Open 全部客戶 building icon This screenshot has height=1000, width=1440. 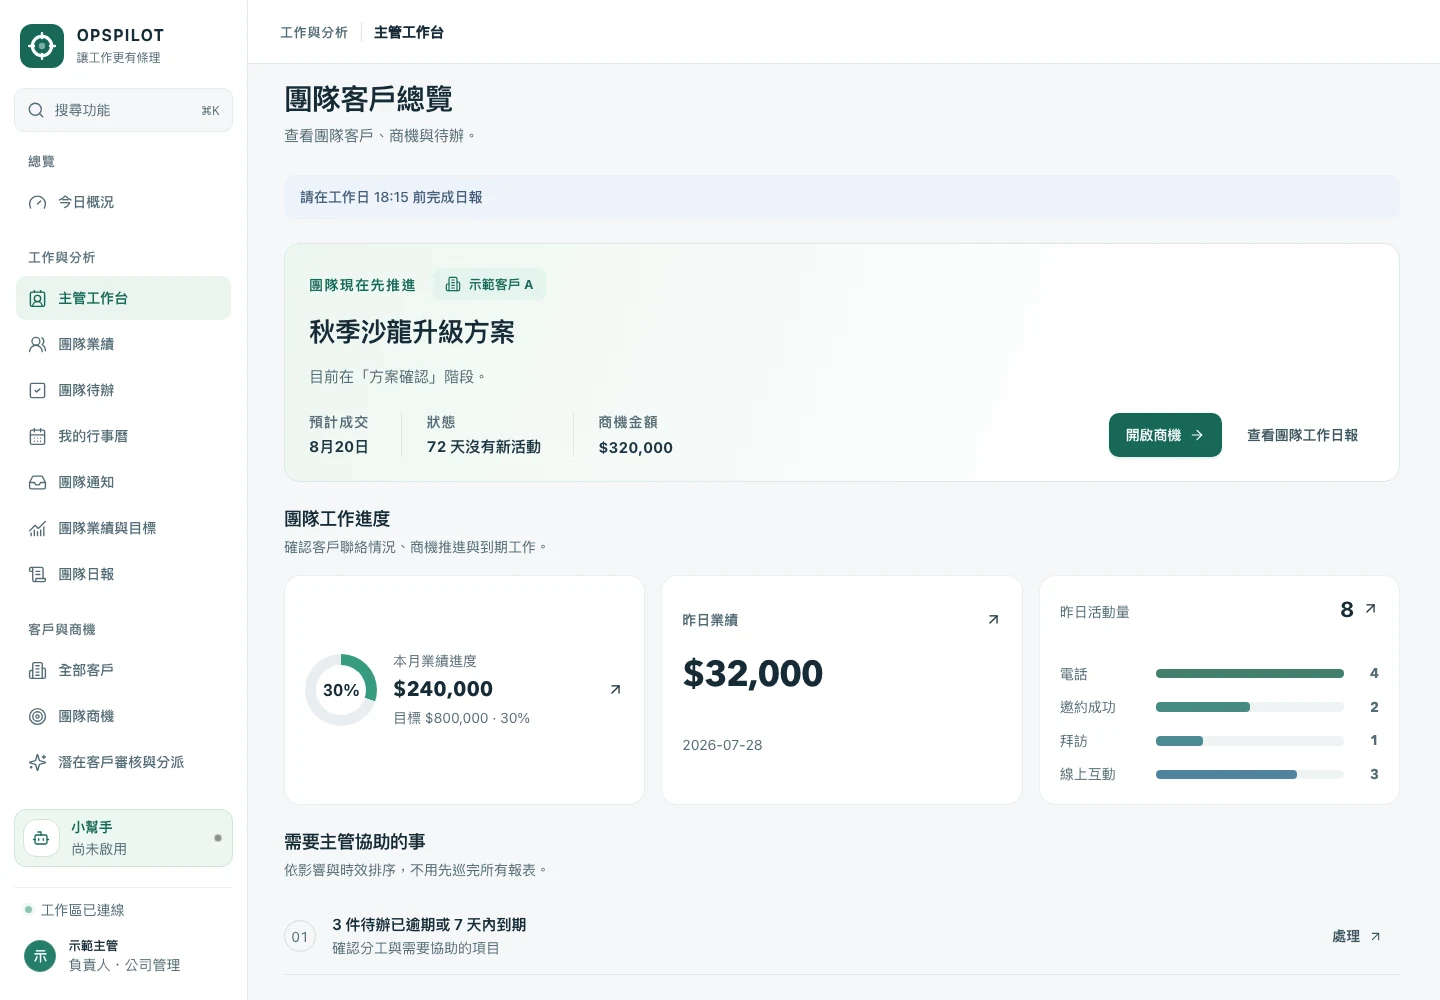click(37, 670)
